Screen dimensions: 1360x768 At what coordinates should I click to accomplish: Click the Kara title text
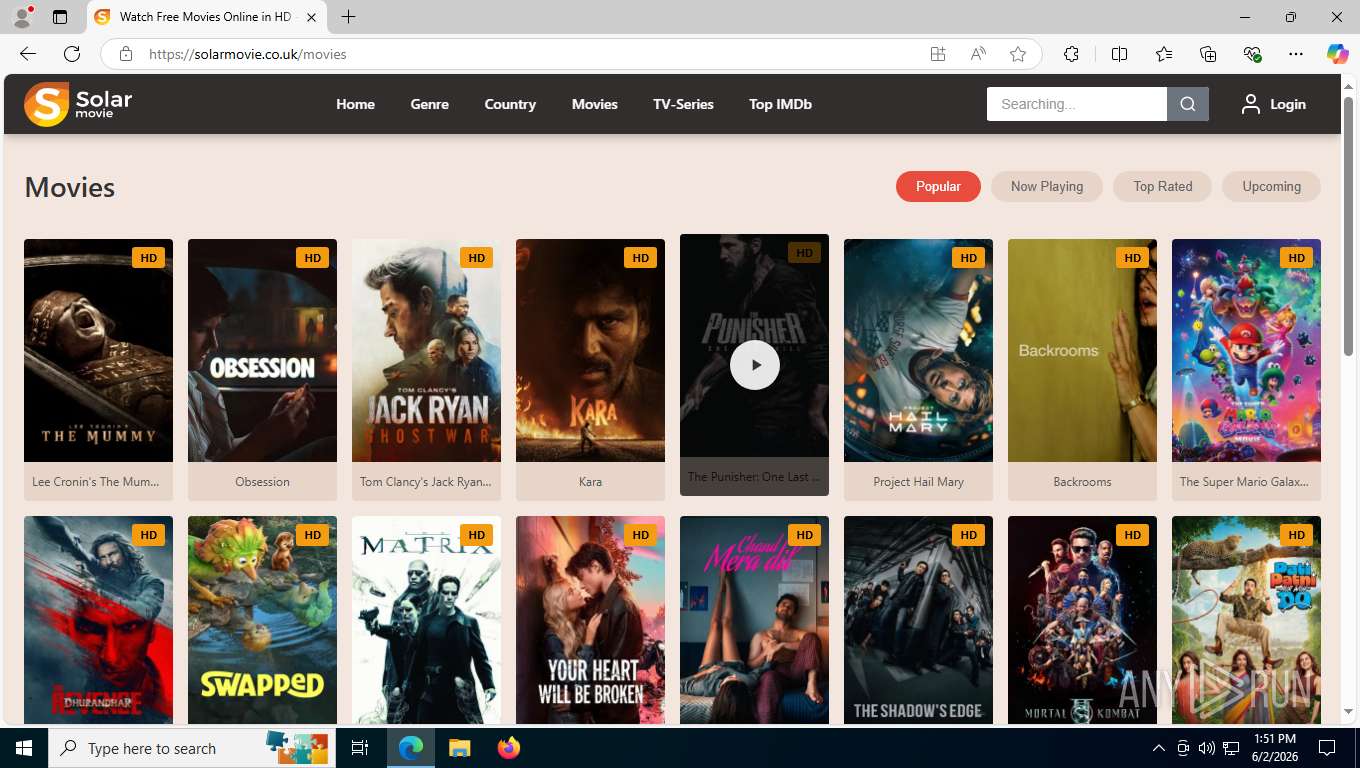590,482
